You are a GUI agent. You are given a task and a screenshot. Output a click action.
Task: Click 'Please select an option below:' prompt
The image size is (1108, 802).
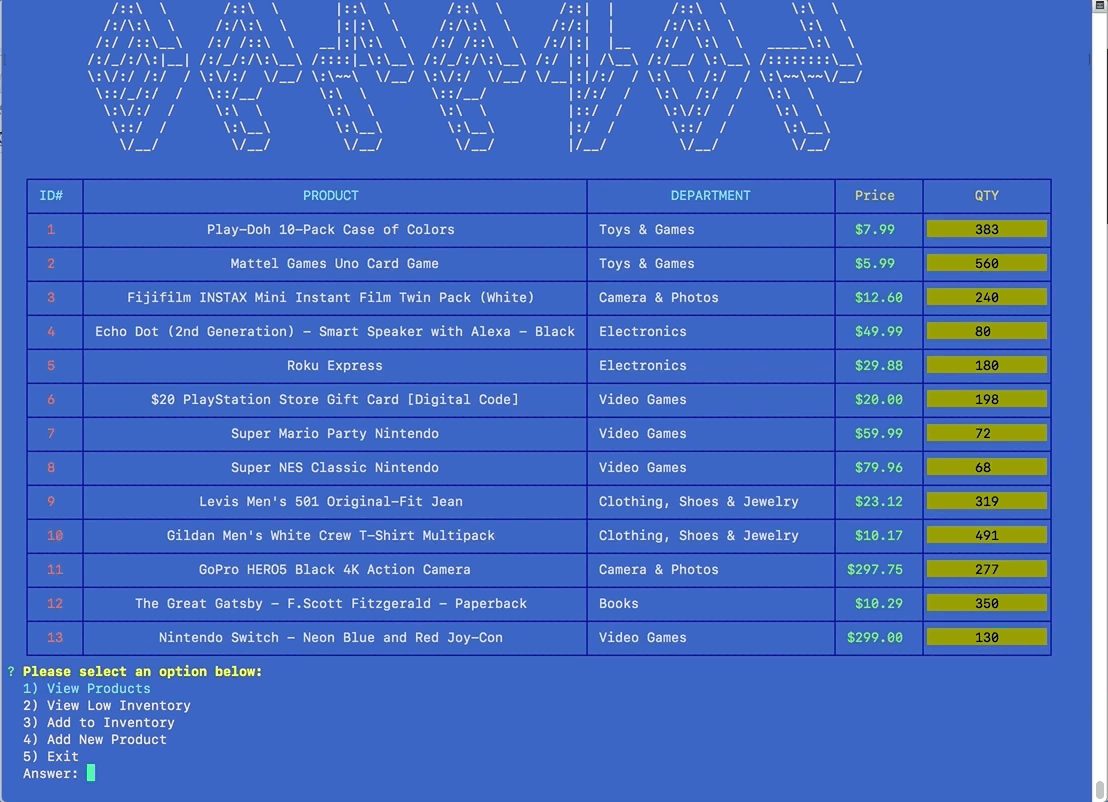point(142,671)
